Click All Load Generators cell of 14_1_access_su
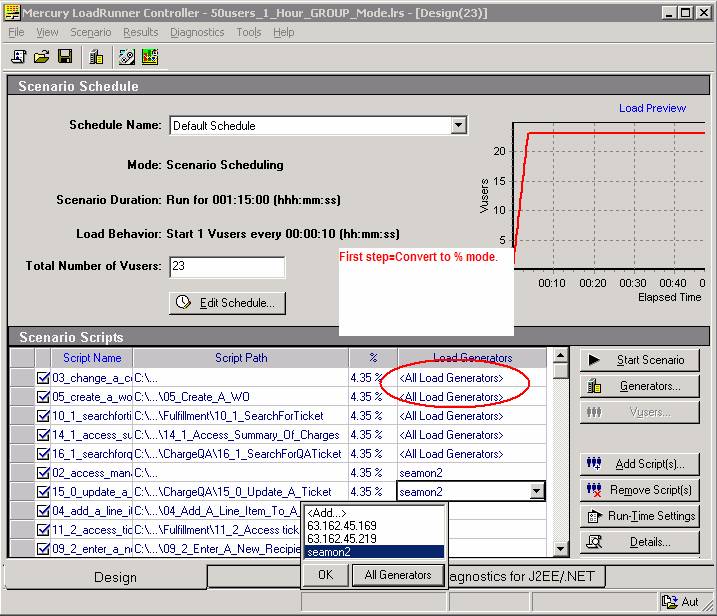717x616 pixels. point(471,434)
